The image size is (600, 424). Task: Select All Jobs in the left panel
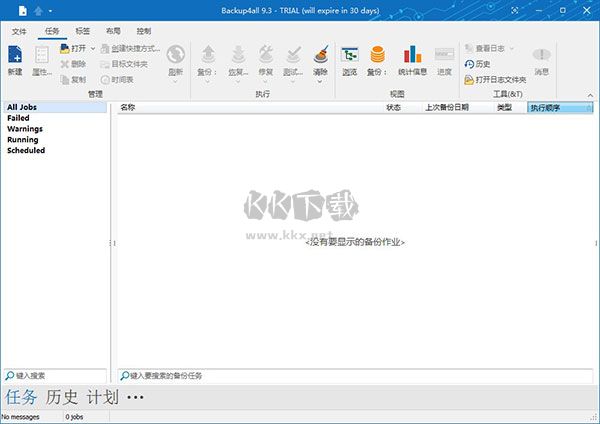coord(55,107)
